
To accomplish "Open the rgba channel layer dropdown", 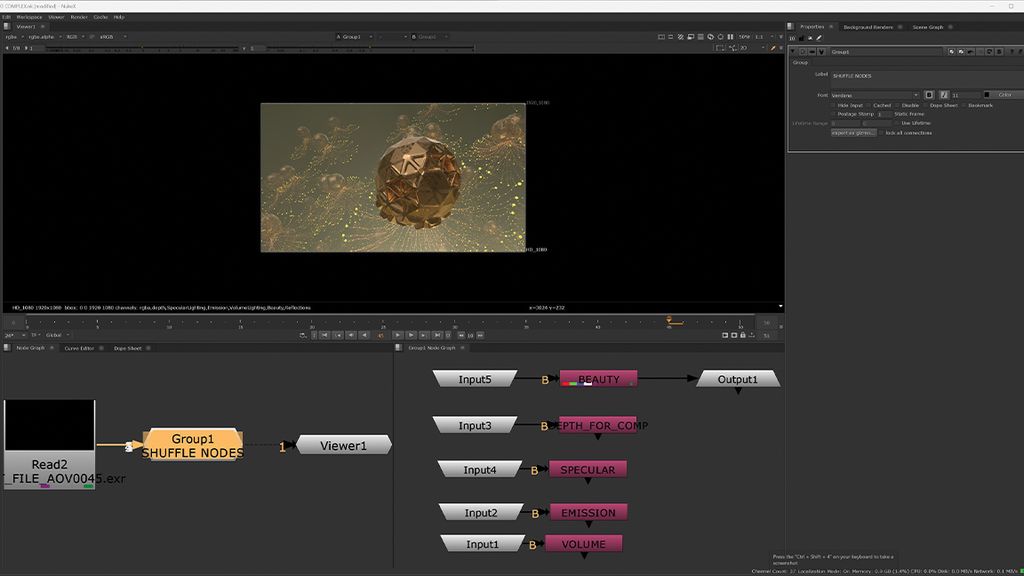I will tap(12, 37).
